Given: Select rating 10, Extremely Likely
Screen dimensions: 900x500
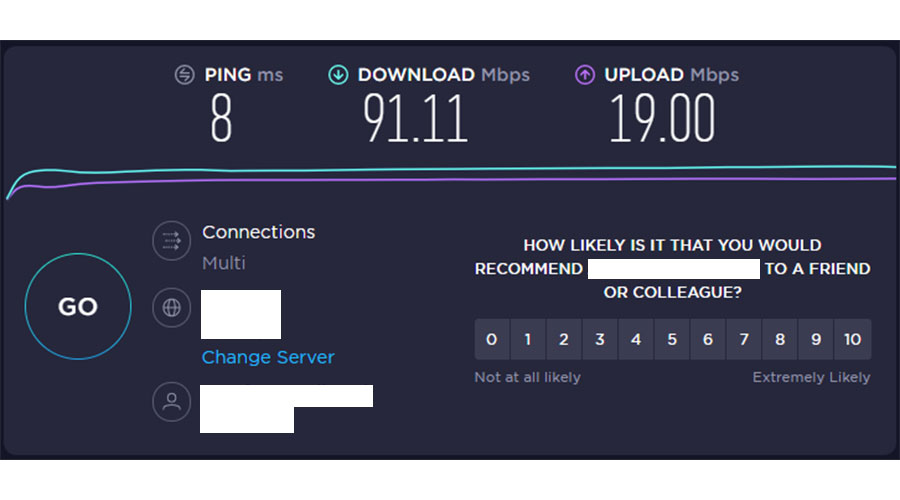Looking at the screenshot, I should coord(853,339).
